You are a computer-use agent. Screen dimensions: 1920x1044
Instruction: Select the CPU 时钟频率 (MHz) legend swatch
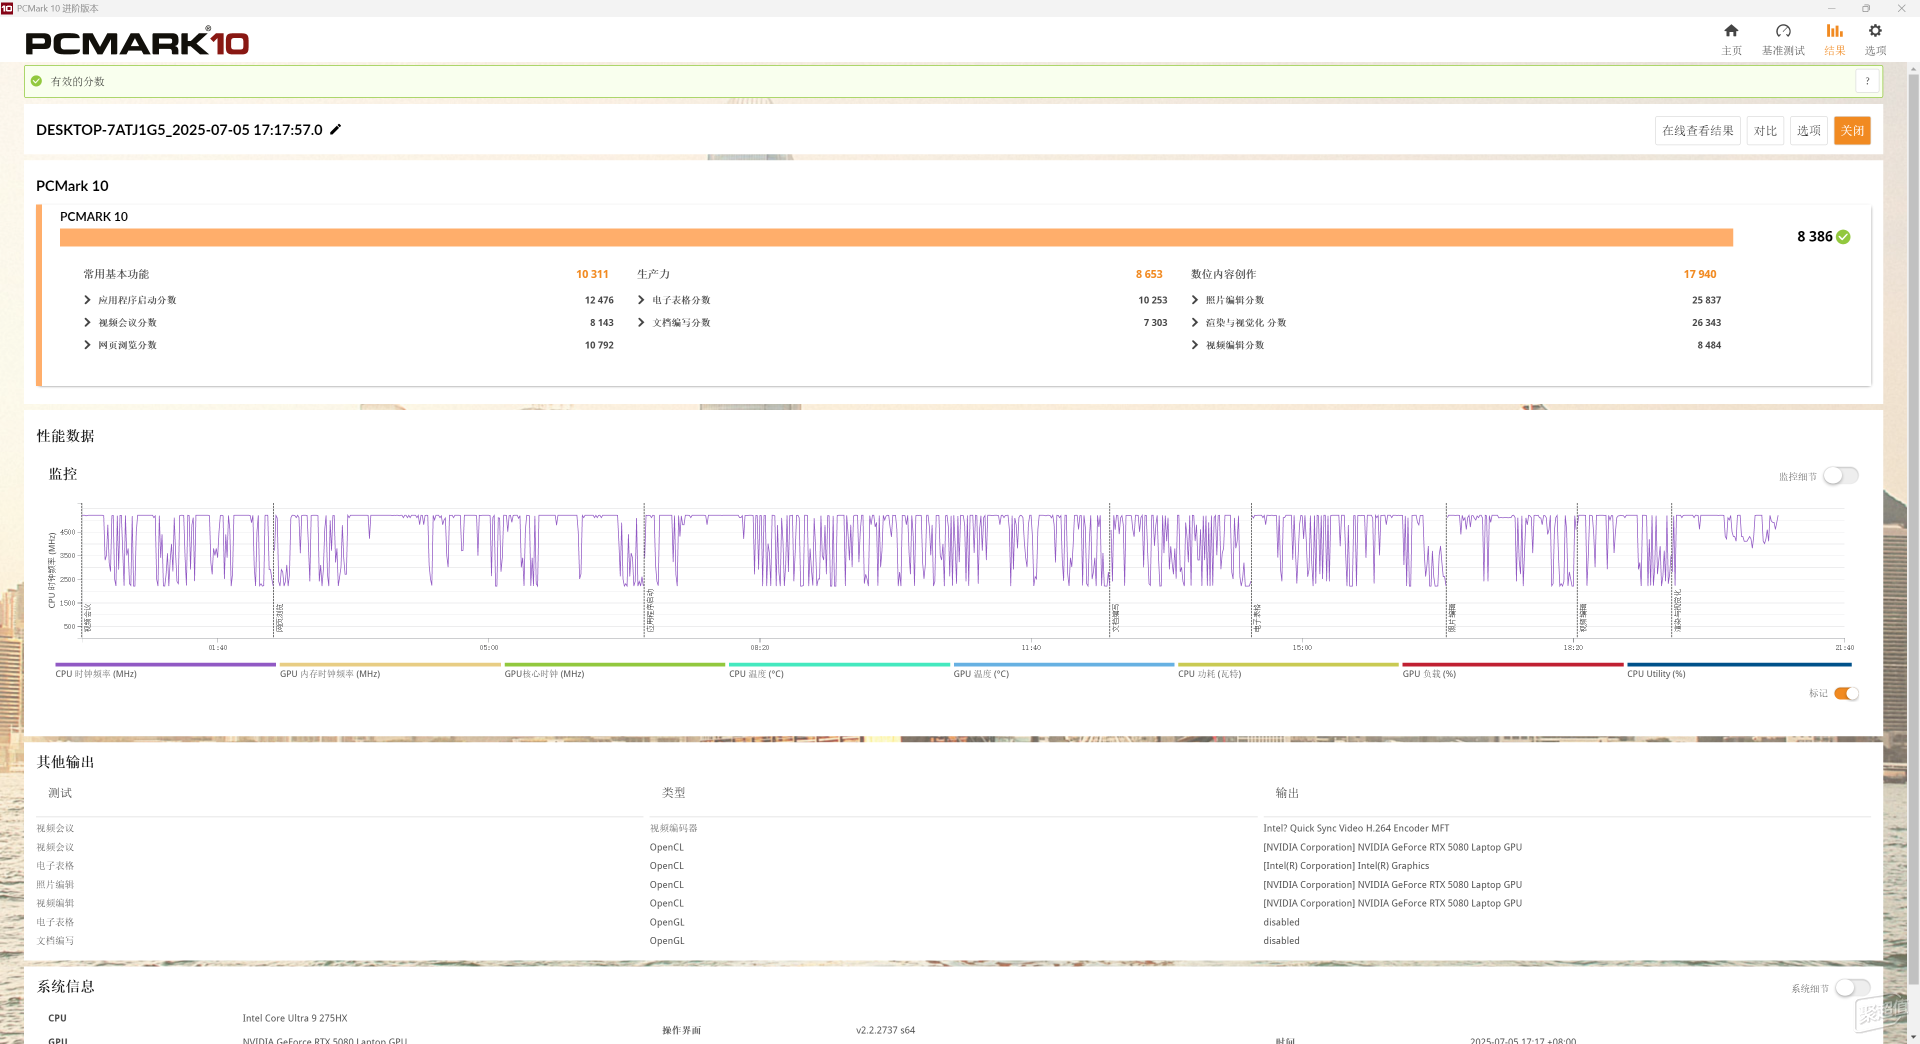coord(165,664)
